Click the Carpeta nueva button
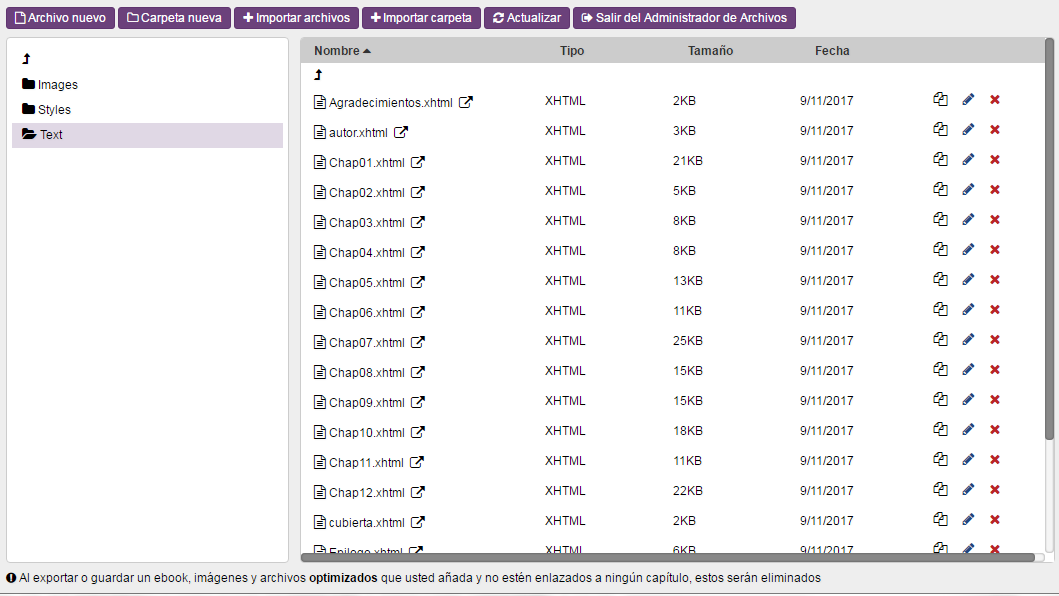Viewport: 1059px width, 596px height. (174, 18)
